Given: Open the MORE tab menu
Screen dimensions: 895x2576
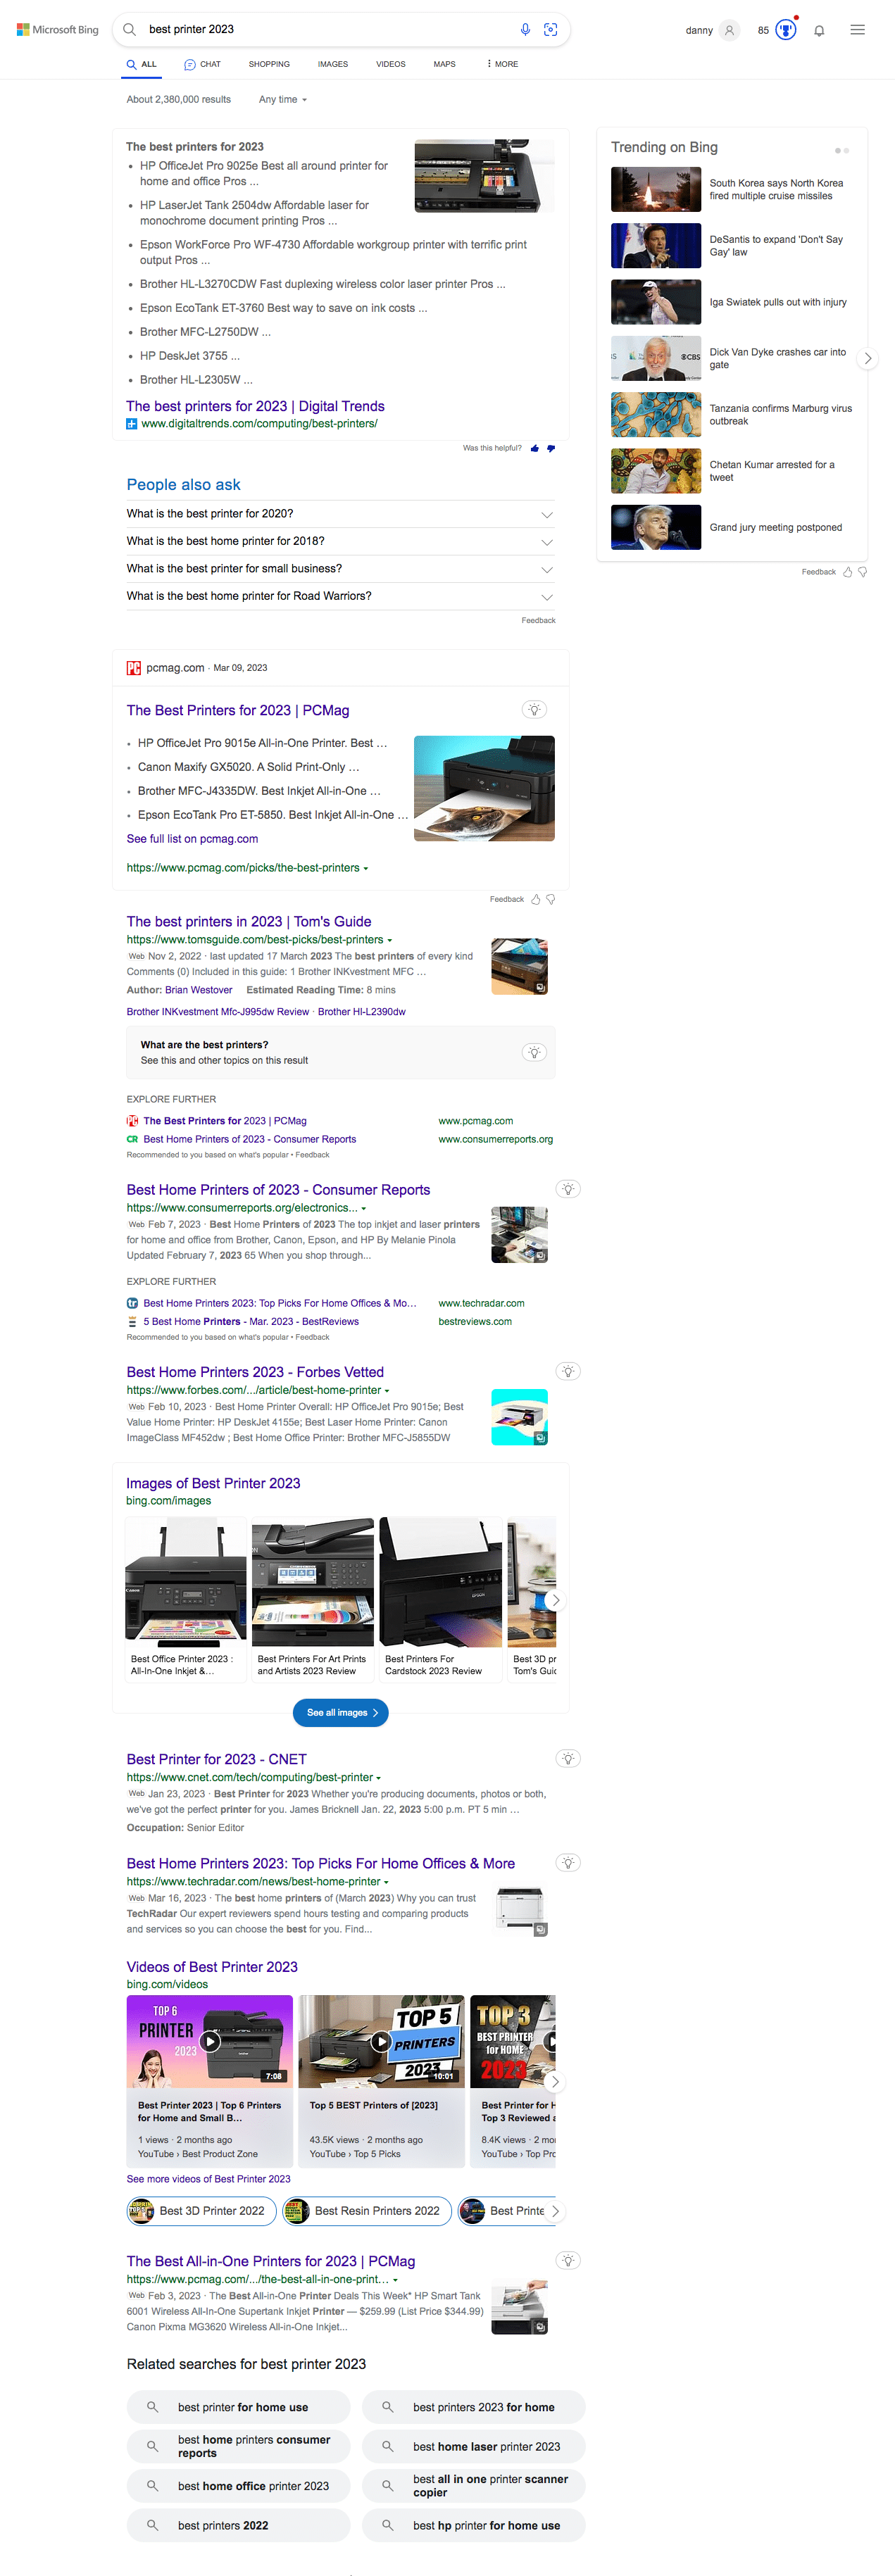Looking at the screenshot, I should pos(502,64).
